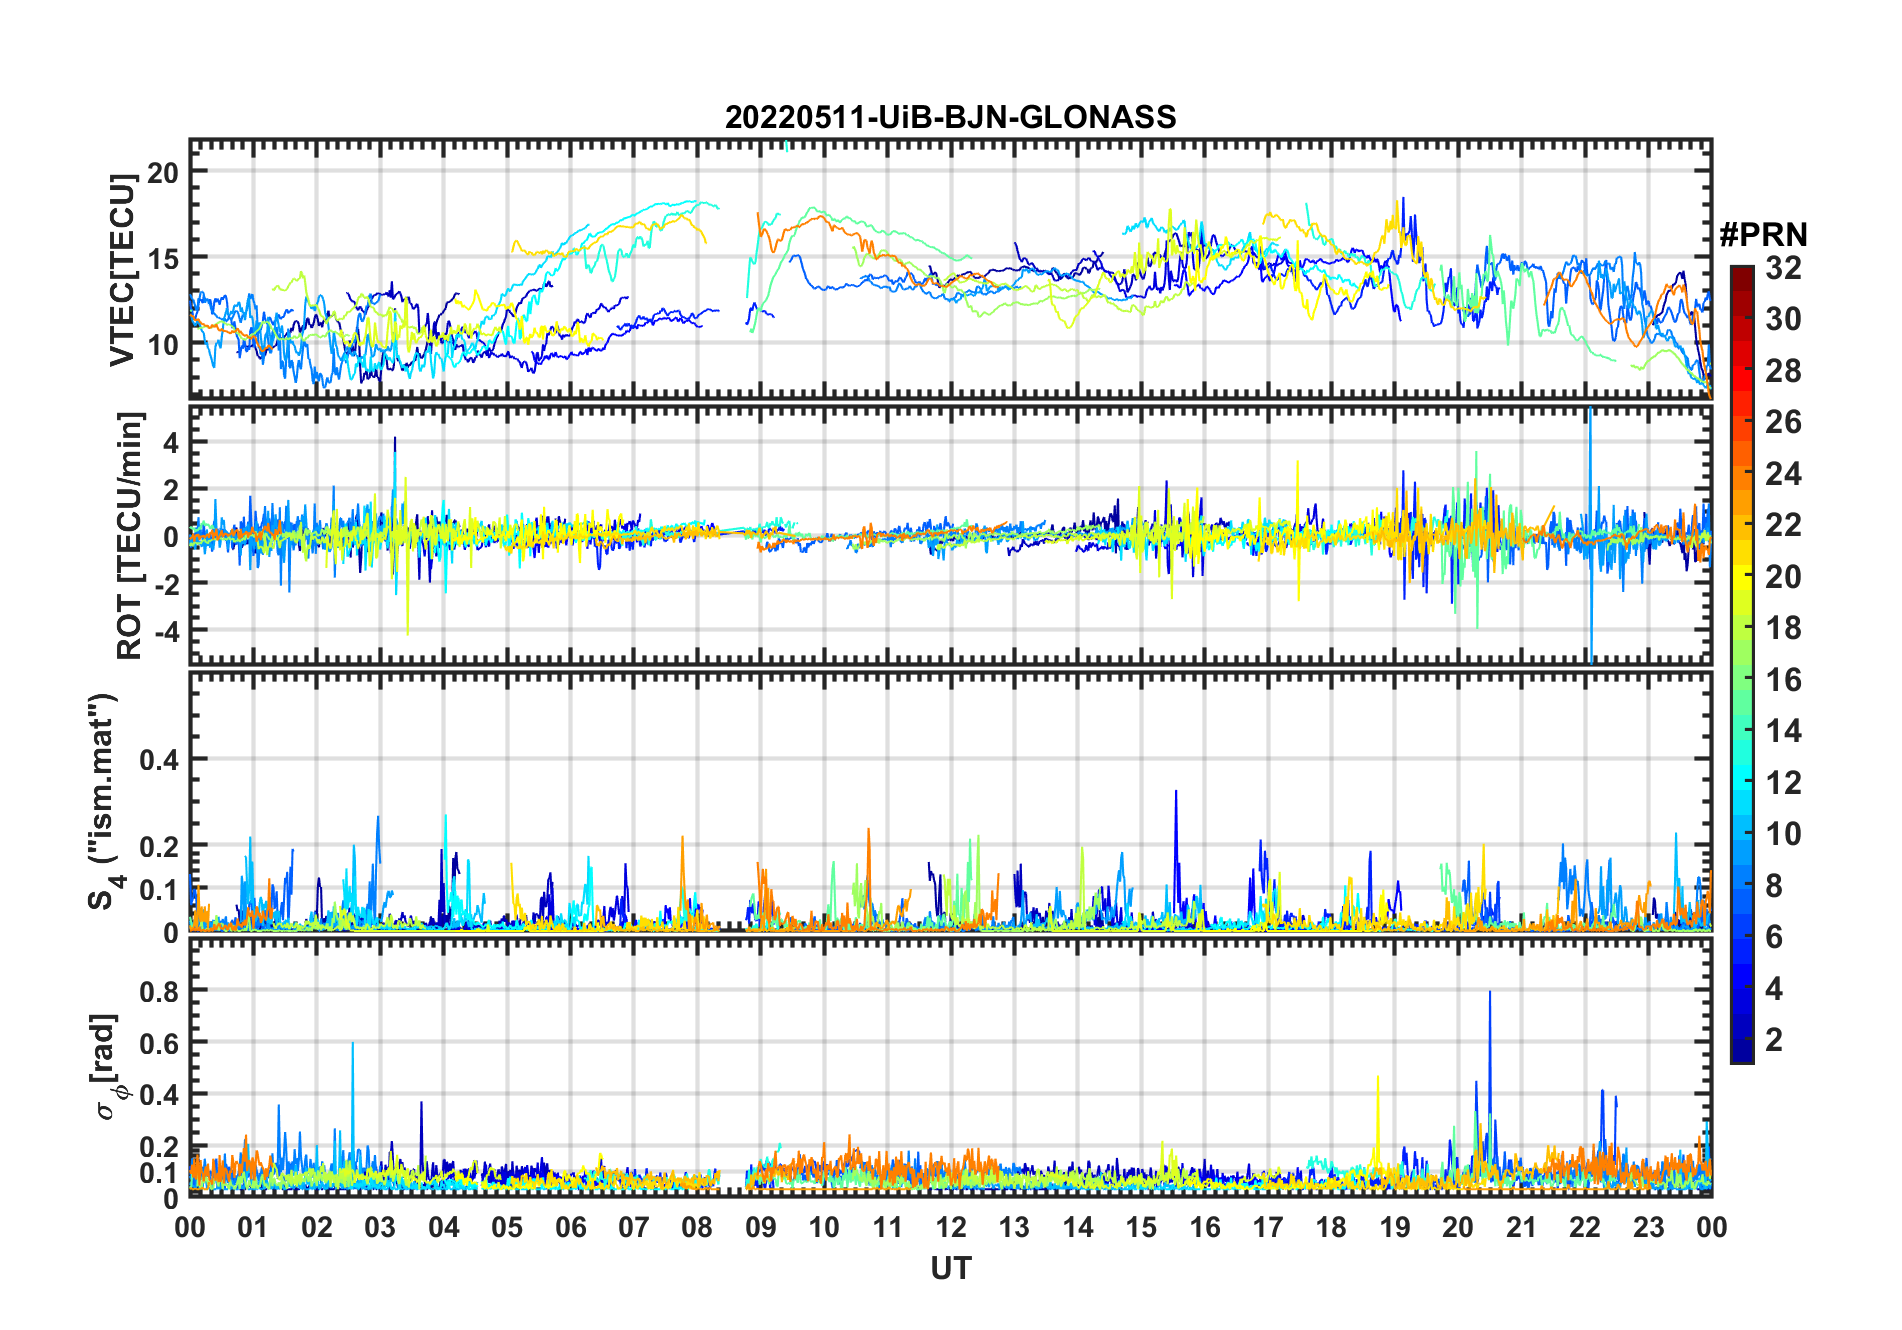Screen dimensions: 1902x1330
Task: Click colorbar tick label 24
Action: tap(1783, 474)
